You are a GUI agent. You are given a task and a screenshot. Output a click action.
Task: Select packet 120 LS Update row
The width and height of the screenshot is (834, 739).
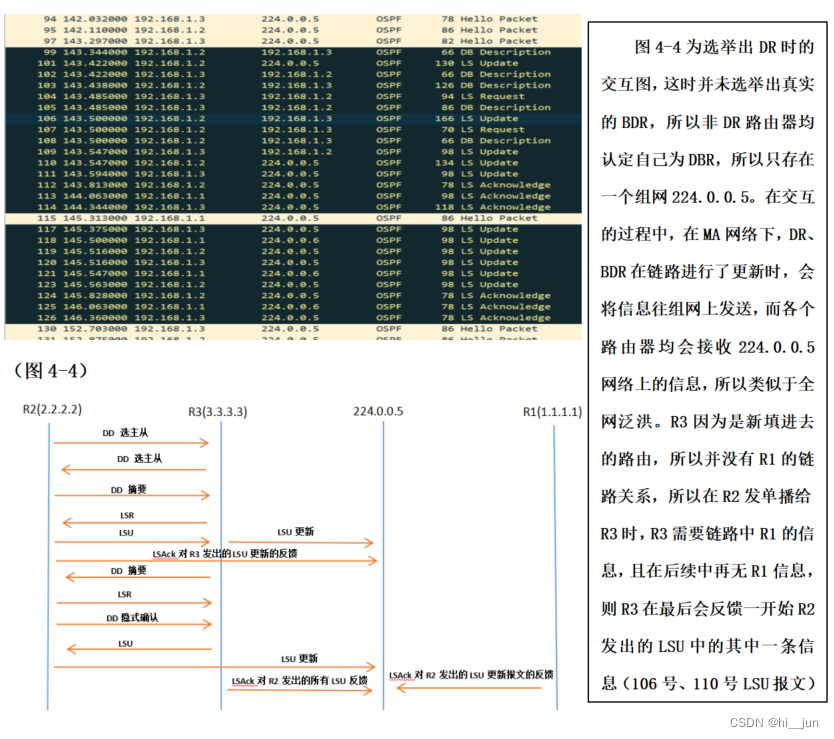click(293, 262)
